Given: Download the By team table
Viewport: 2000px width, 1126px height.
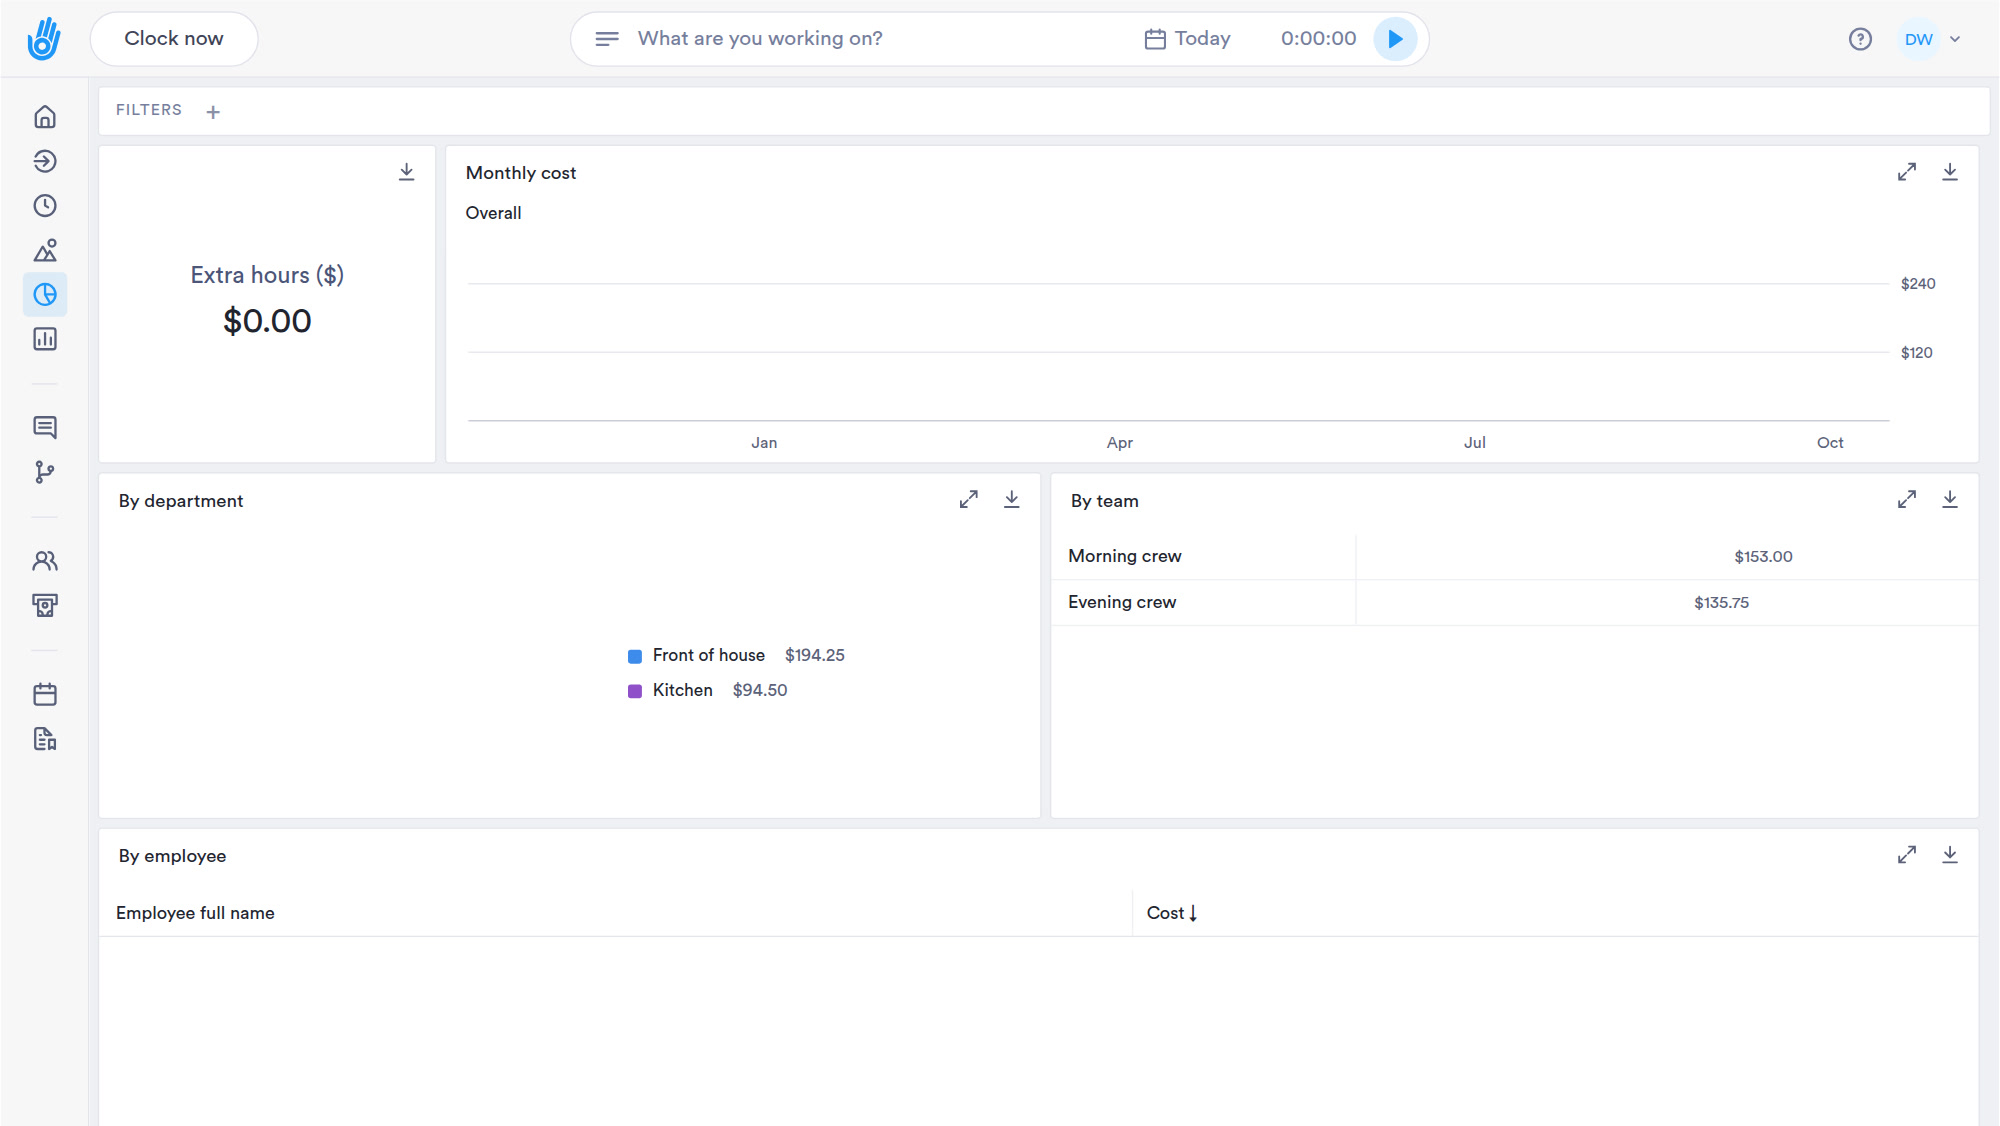Looking at the screenshot, I should [x=1950, y=499].
